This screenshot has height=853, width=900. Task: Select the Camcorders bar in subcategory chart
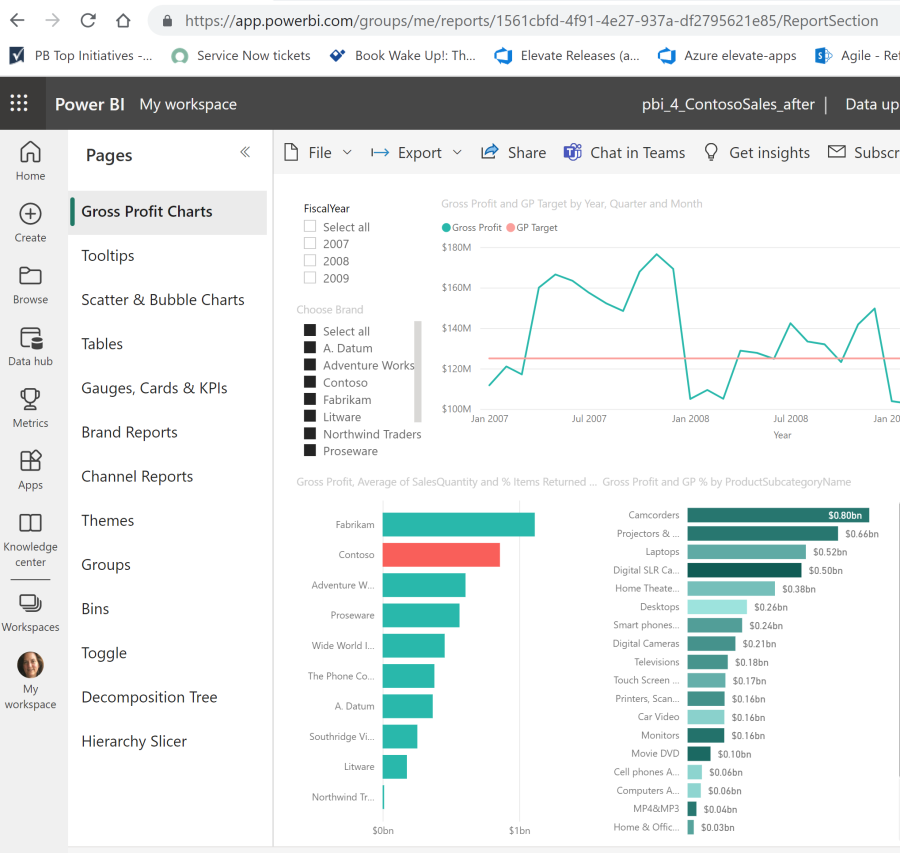[x=778, y=515]
